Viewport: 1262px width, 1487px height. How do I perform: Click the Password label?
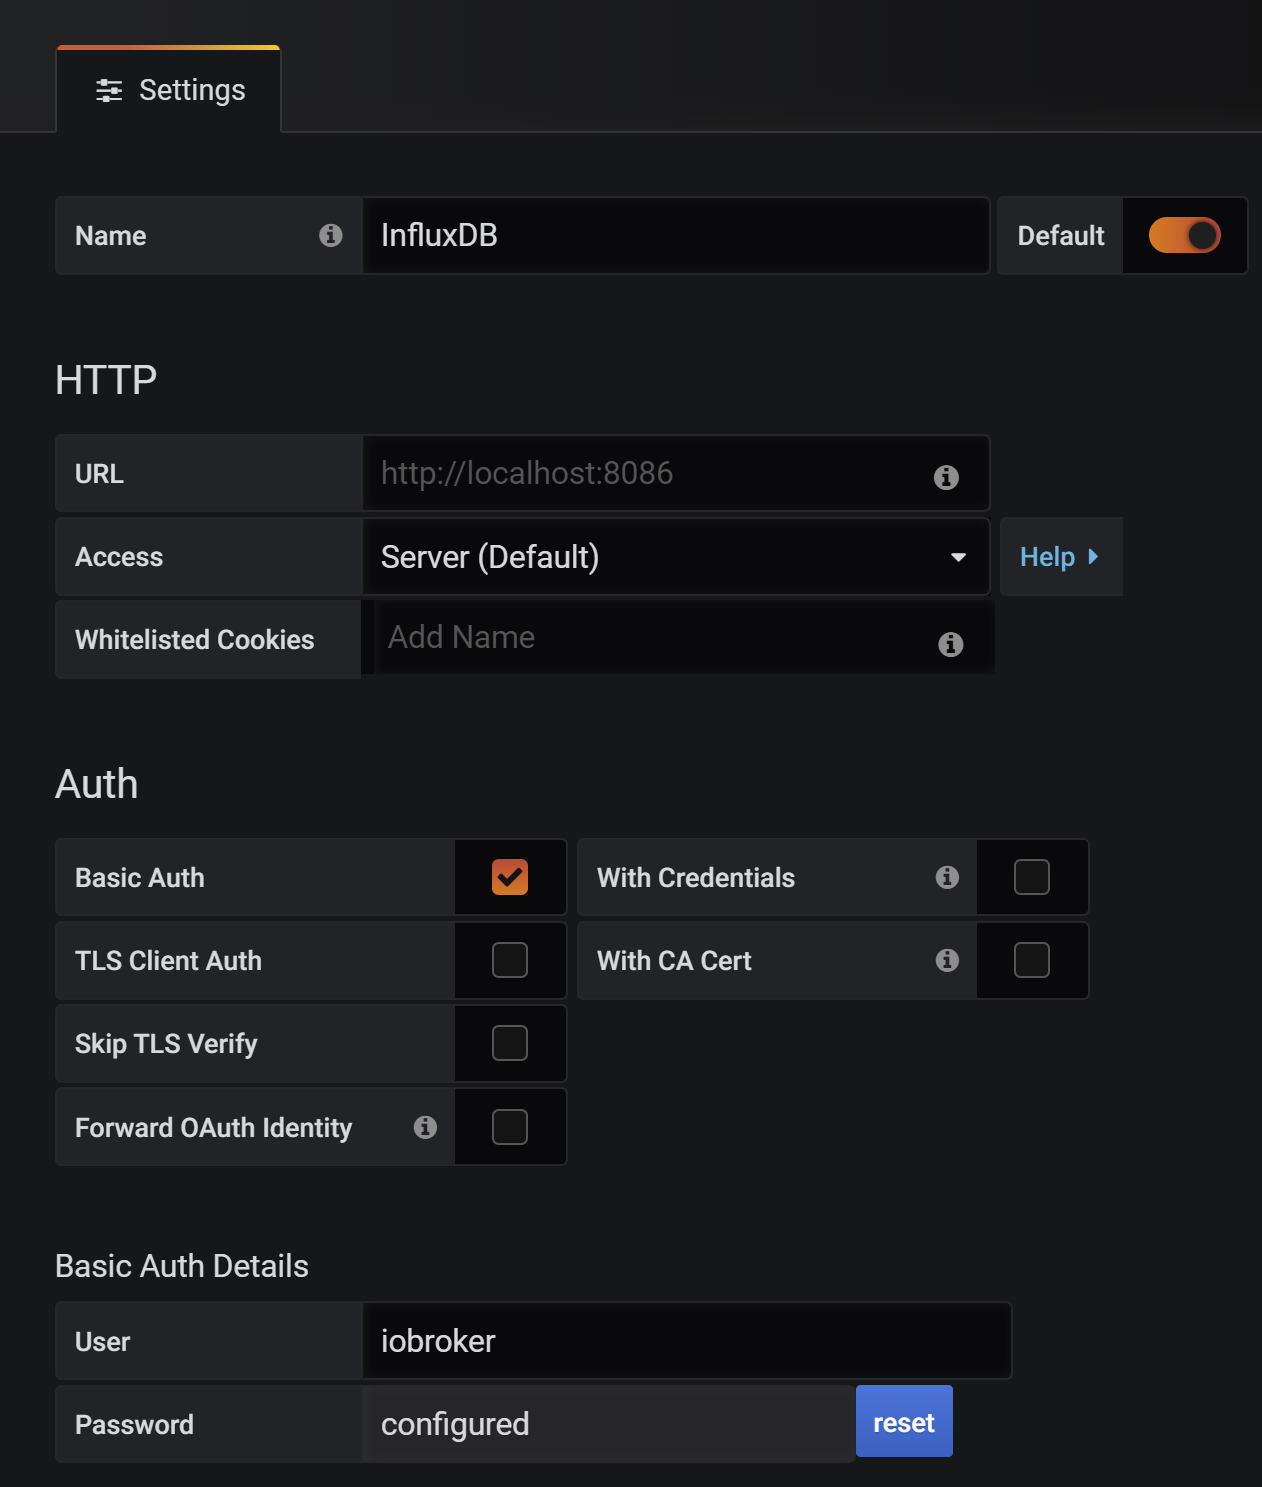pyautogui.click(x=135, y=1425)
